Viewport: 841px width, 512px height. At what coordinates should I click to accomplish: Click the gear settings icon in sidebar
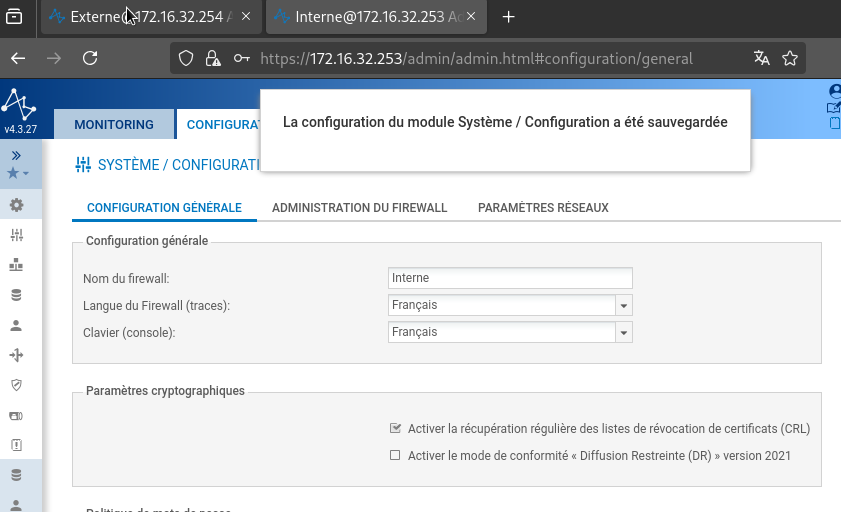pyautogui.click(x=16, y=205)
